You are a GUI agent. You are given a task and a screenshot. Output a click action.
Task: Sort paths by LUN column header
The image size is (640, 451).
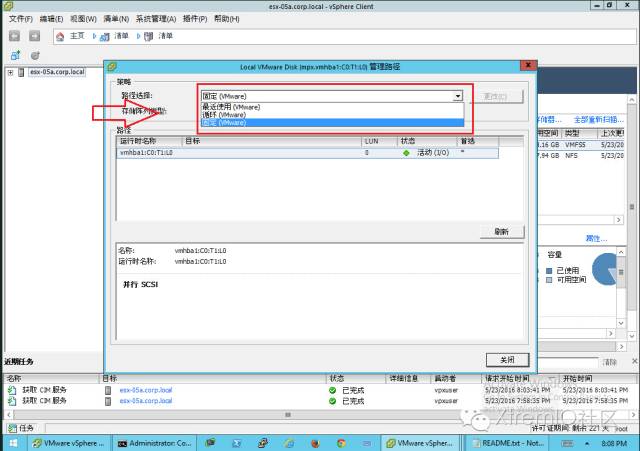click(x=379, y=141)
